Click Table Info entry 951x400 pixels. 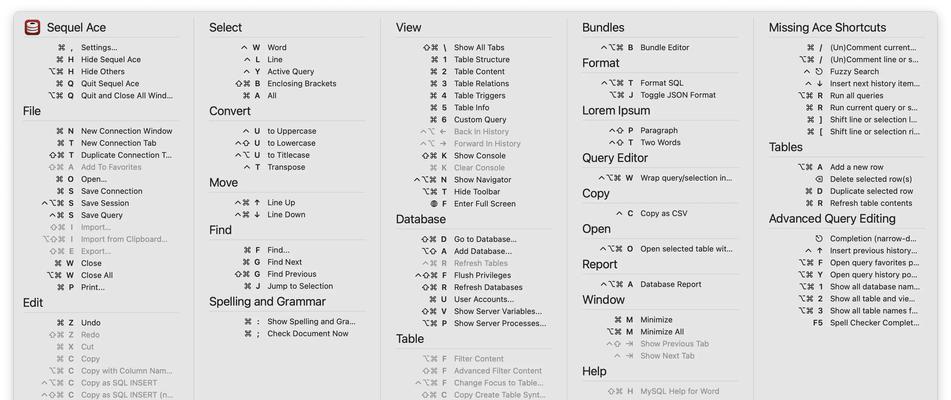[472, 107]
